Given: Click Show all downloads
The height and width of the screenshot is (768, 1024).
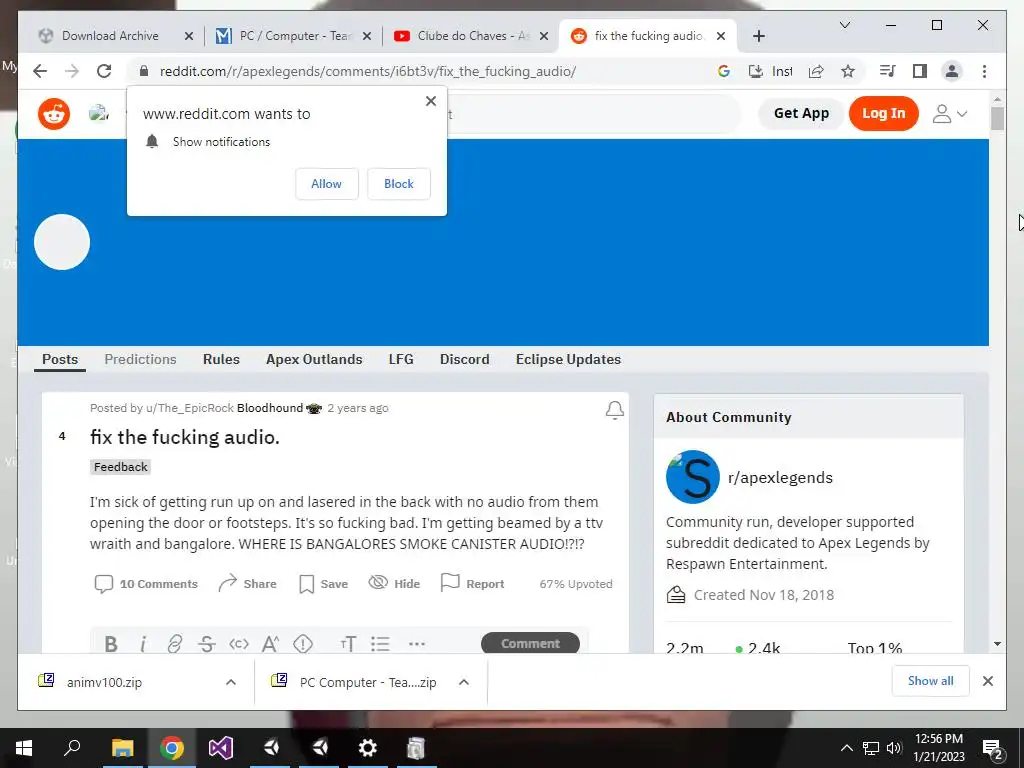Looking at the screenshot, I should 931,681.
